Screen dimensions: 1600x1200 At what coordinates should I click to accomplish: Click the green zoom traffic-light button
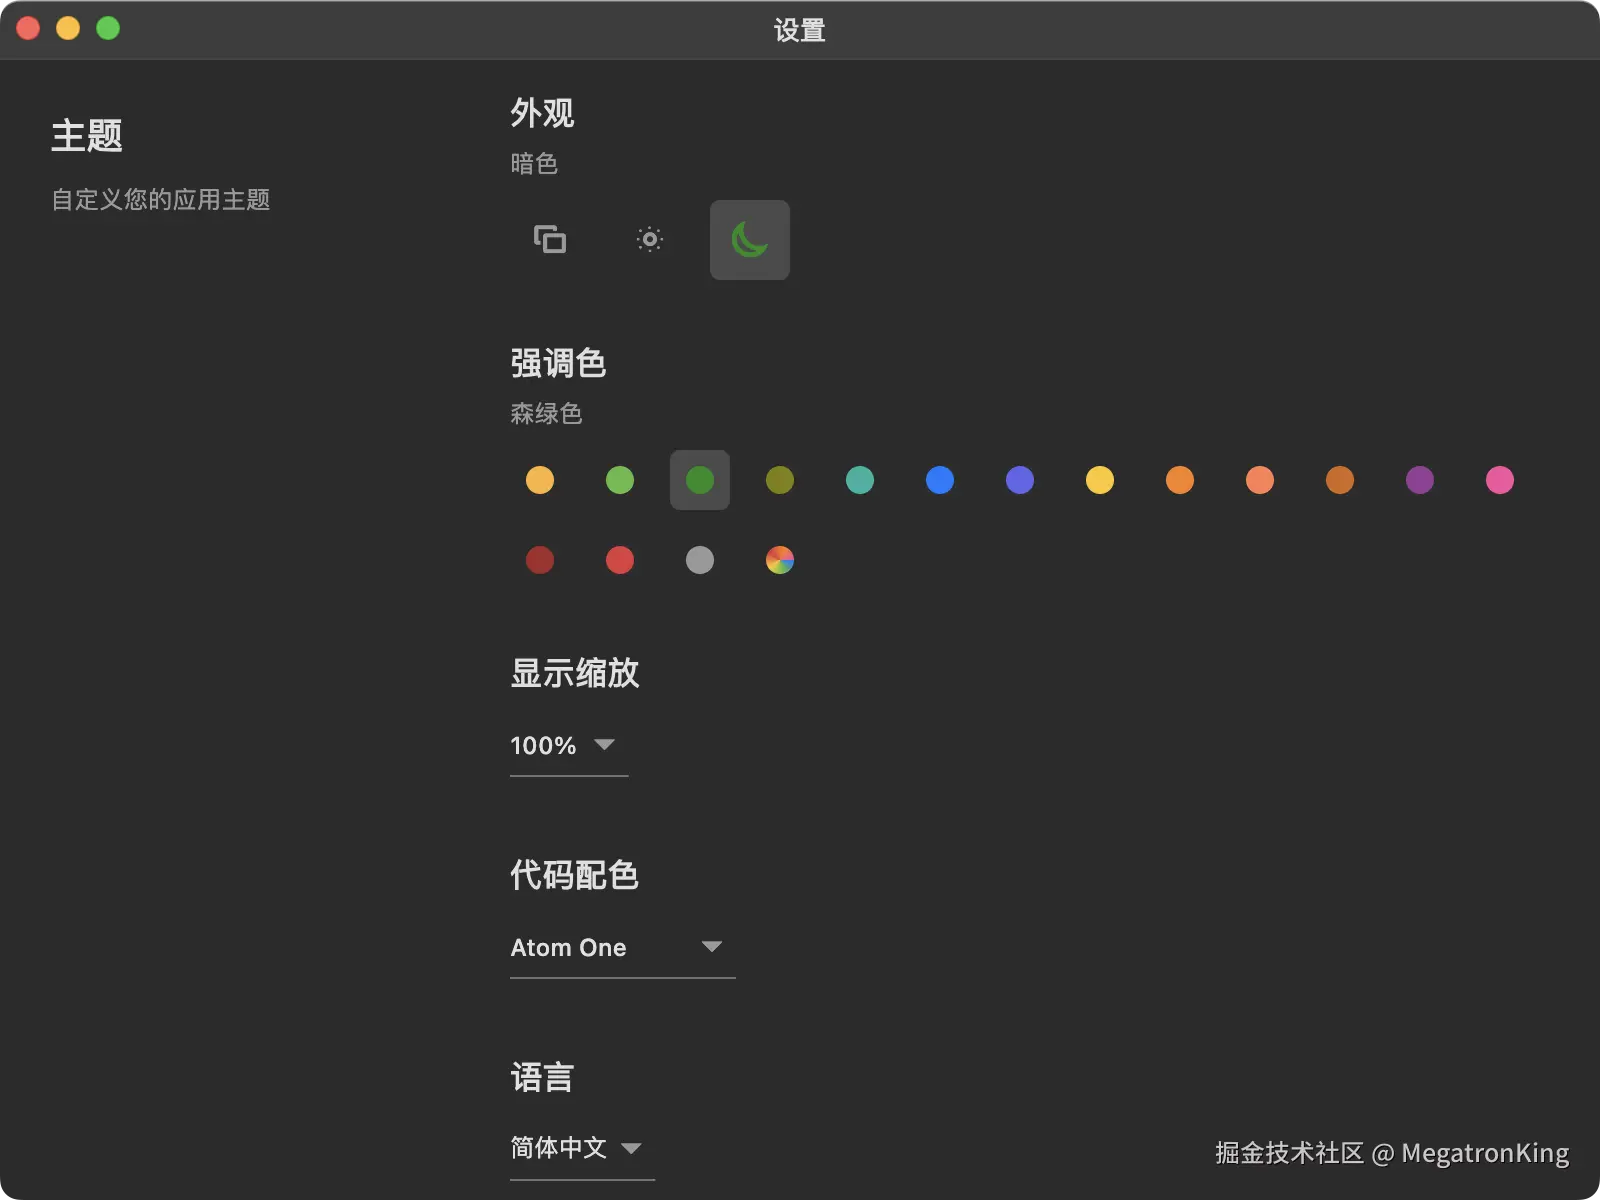point(108,29)
